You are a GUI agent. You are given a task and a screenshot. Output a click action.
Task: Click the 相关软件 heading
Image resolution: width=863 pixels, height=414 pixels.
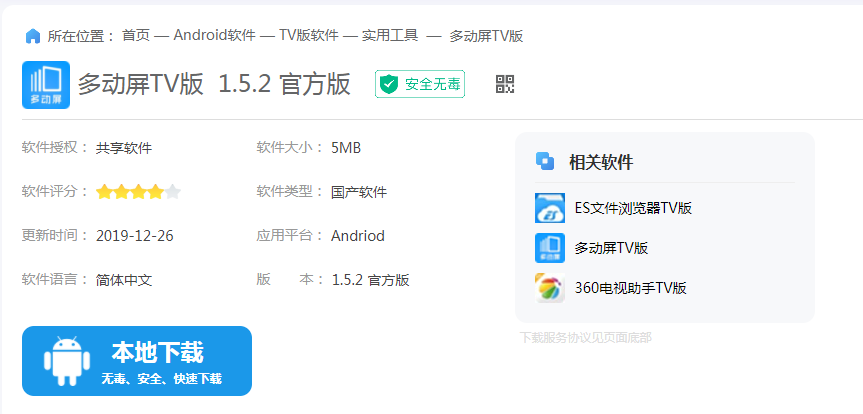pos(601,162)
